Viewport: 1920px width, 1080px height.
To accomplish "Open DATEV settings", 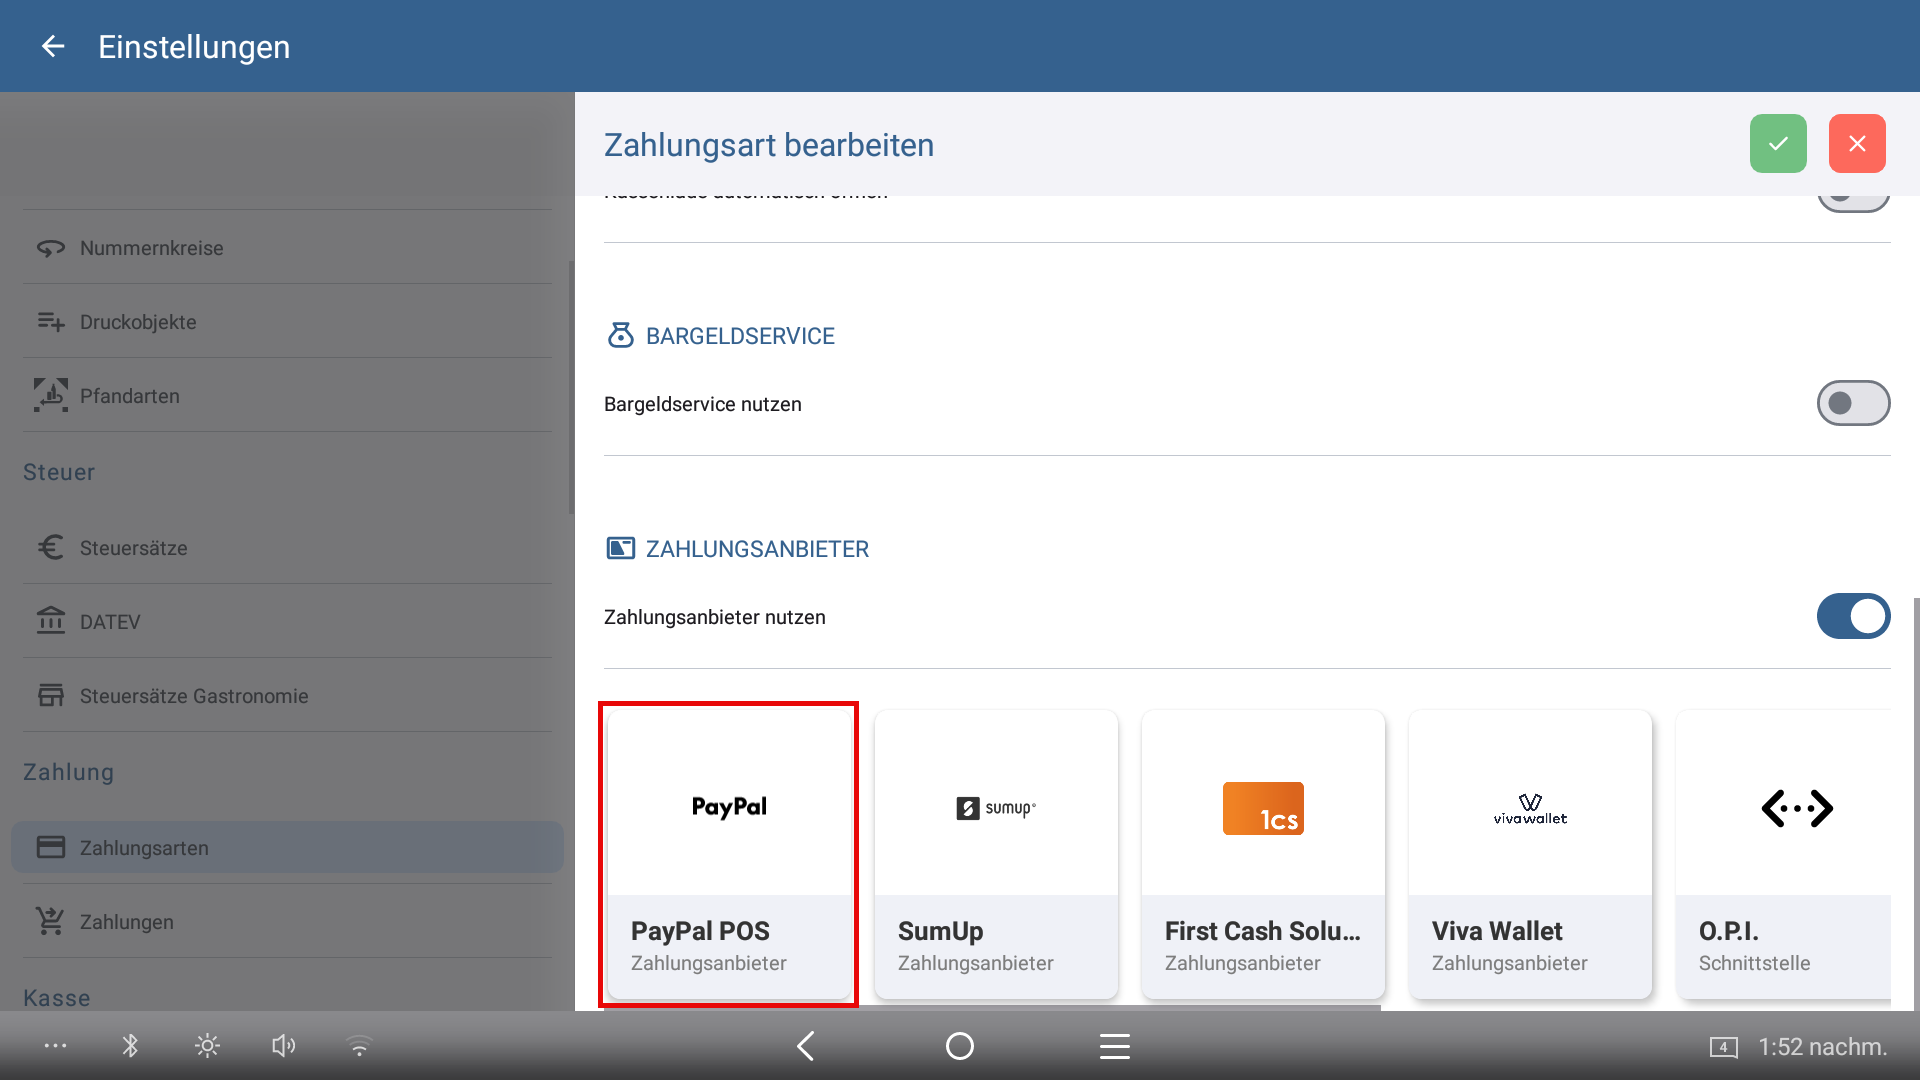I will [x=287, y=622].
